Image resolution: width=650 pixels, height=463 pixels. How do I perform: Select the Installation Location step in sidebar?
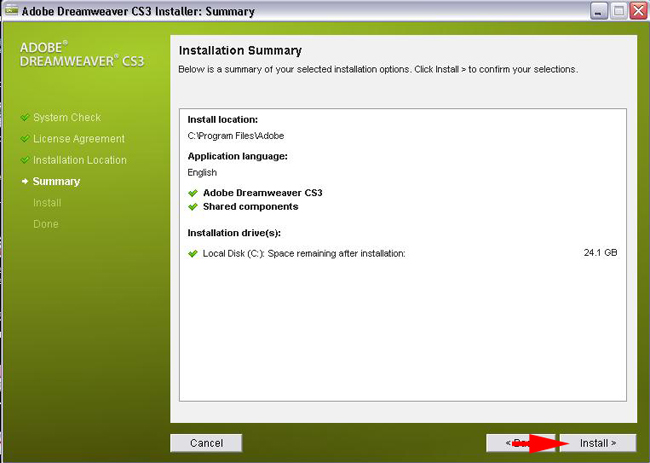pyautogui.click(x=80, y=160)
